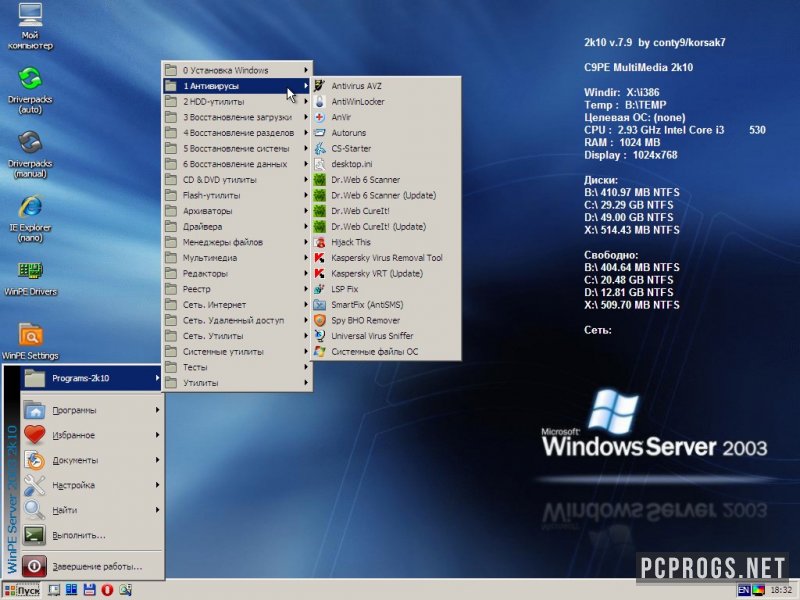The height and width of the screenshot is (600, 800).
Task: Click the WinPE Drivers desktop icon
Action: [x=30, y=278]
